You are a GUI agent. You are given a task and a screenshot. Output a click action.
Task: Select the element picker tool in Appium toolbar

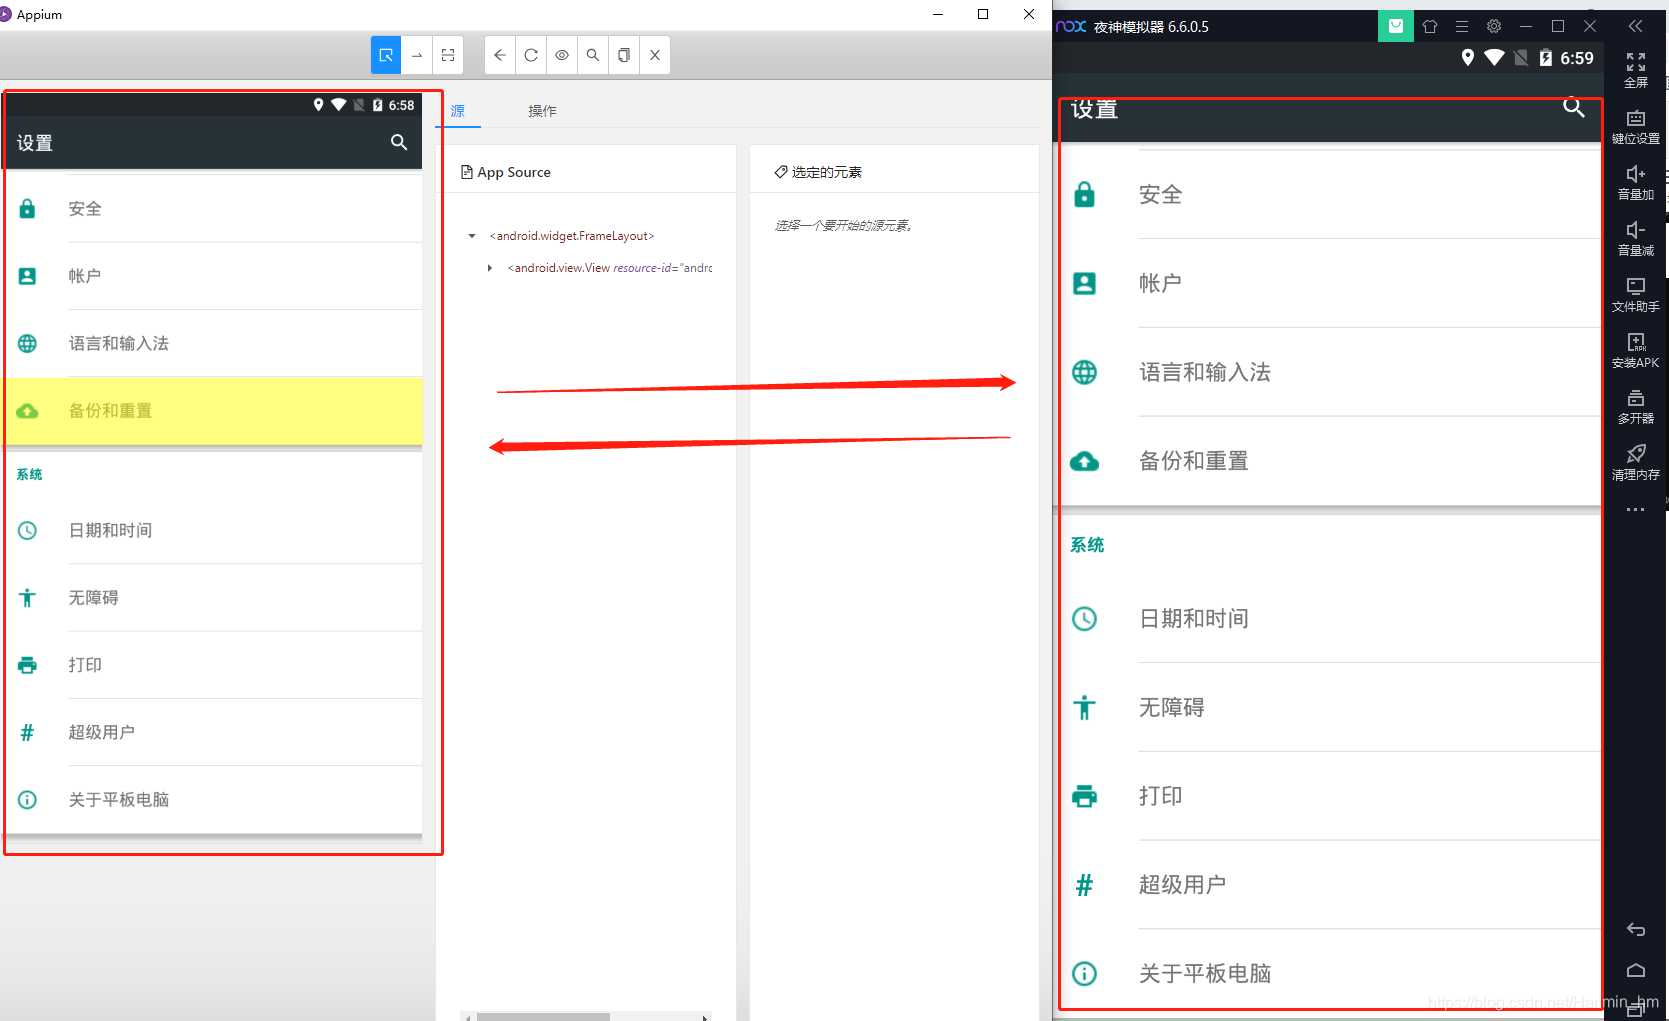[x=385, y=55]
